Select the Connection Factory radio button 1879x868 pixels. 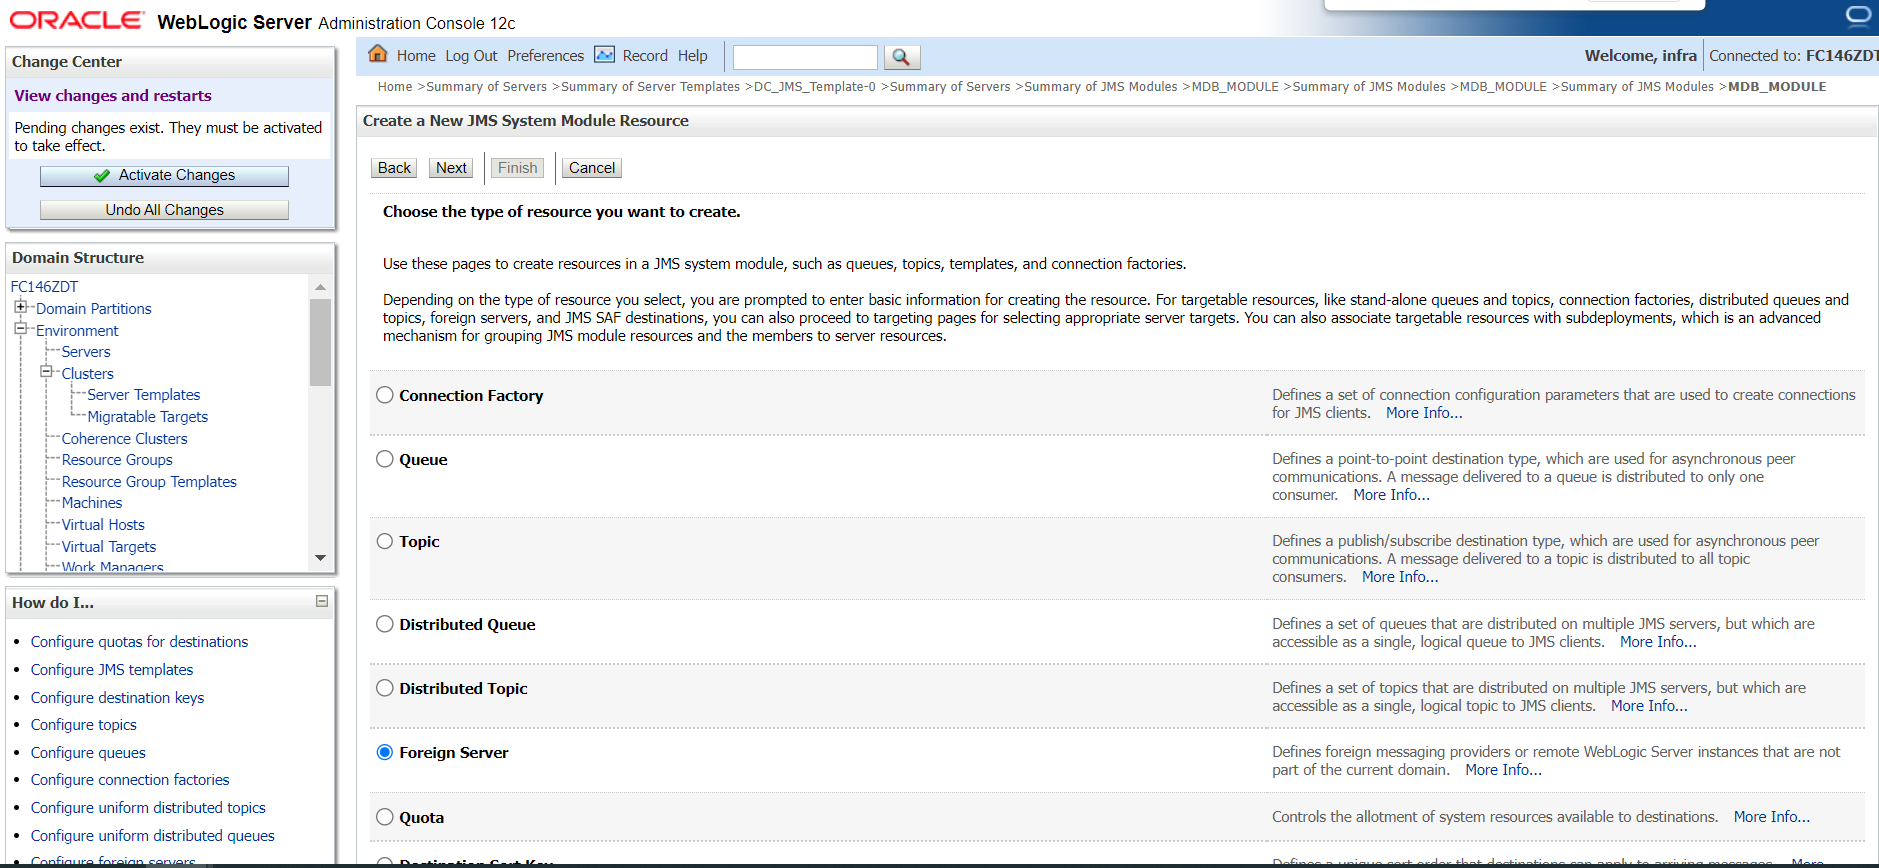[x=385, y=395]
